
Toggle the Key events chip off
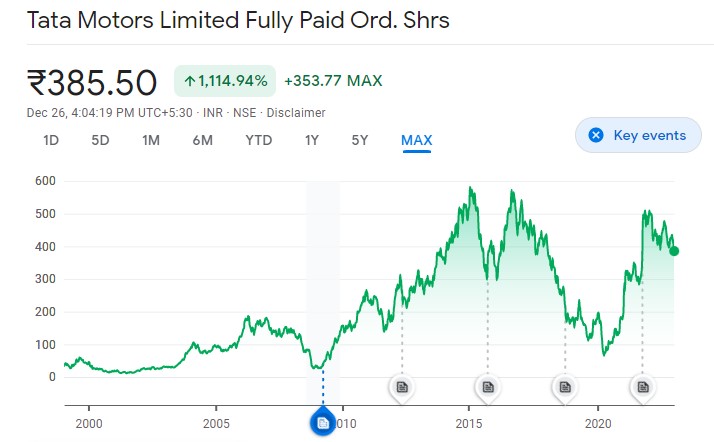coord(637,135)
